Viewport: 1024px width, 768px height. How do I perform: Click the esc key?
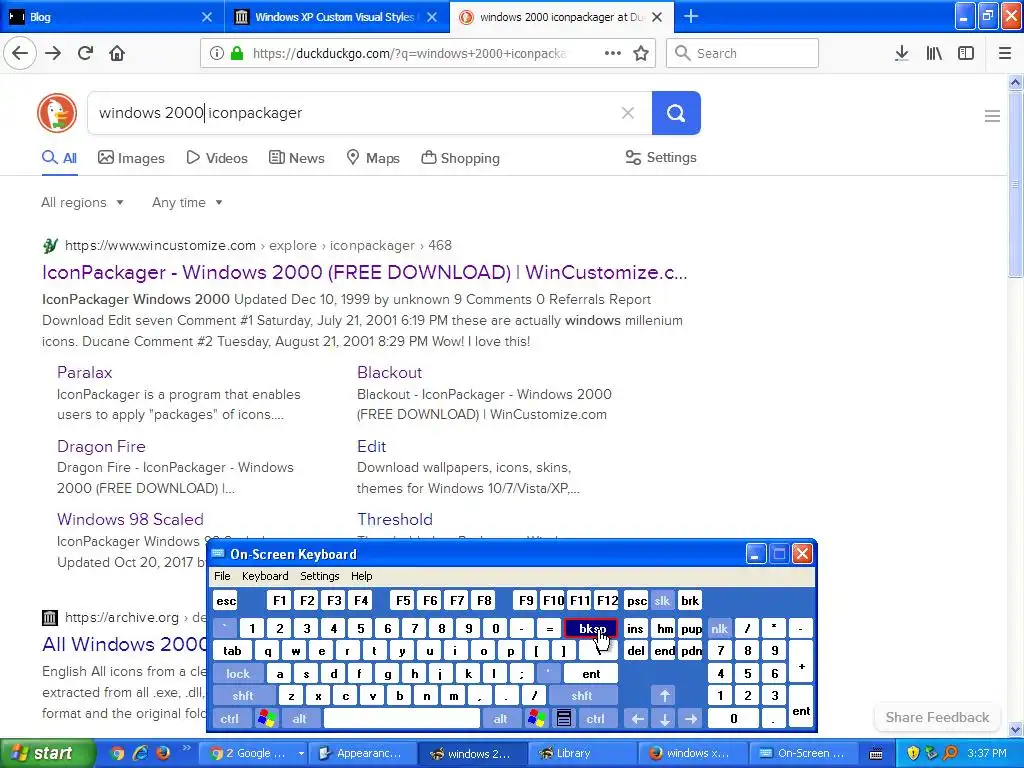(226, 601)
